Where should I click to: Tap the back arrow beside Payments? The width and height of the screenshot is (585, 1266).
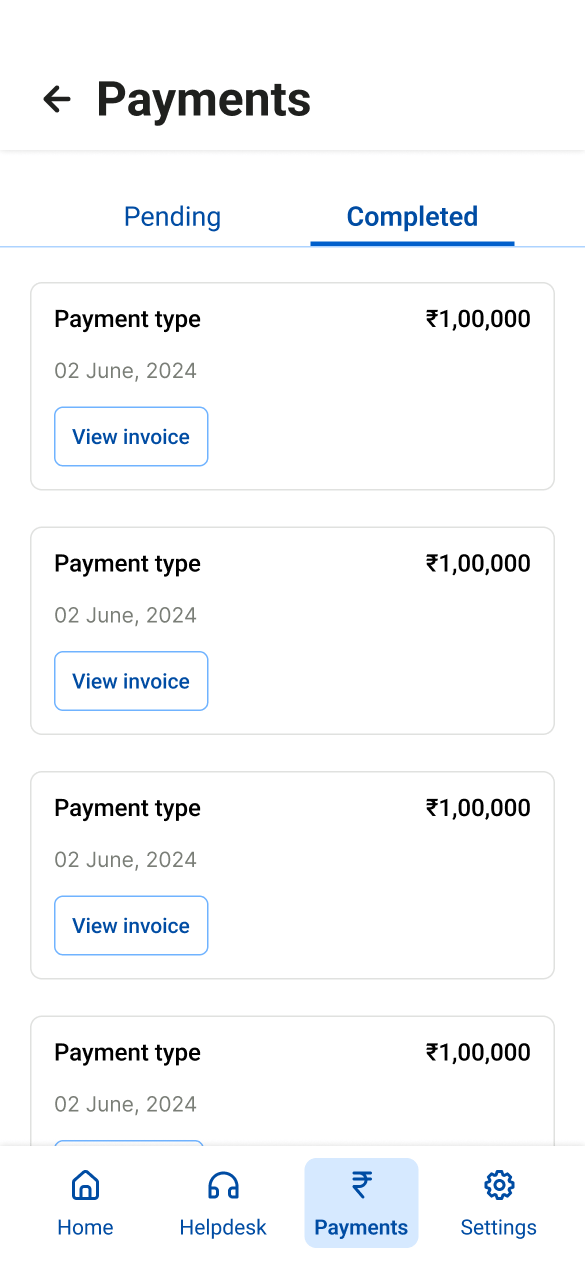pos(57,99)
